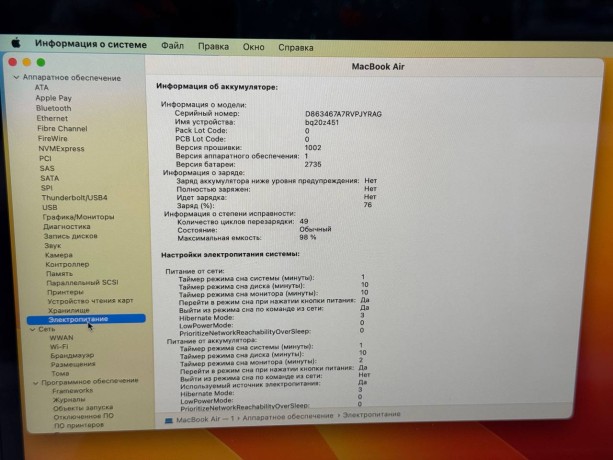The height and width of the screenshot is (460, 613).
Task: Collapse the Сеть section
Action: click(33, 328)
